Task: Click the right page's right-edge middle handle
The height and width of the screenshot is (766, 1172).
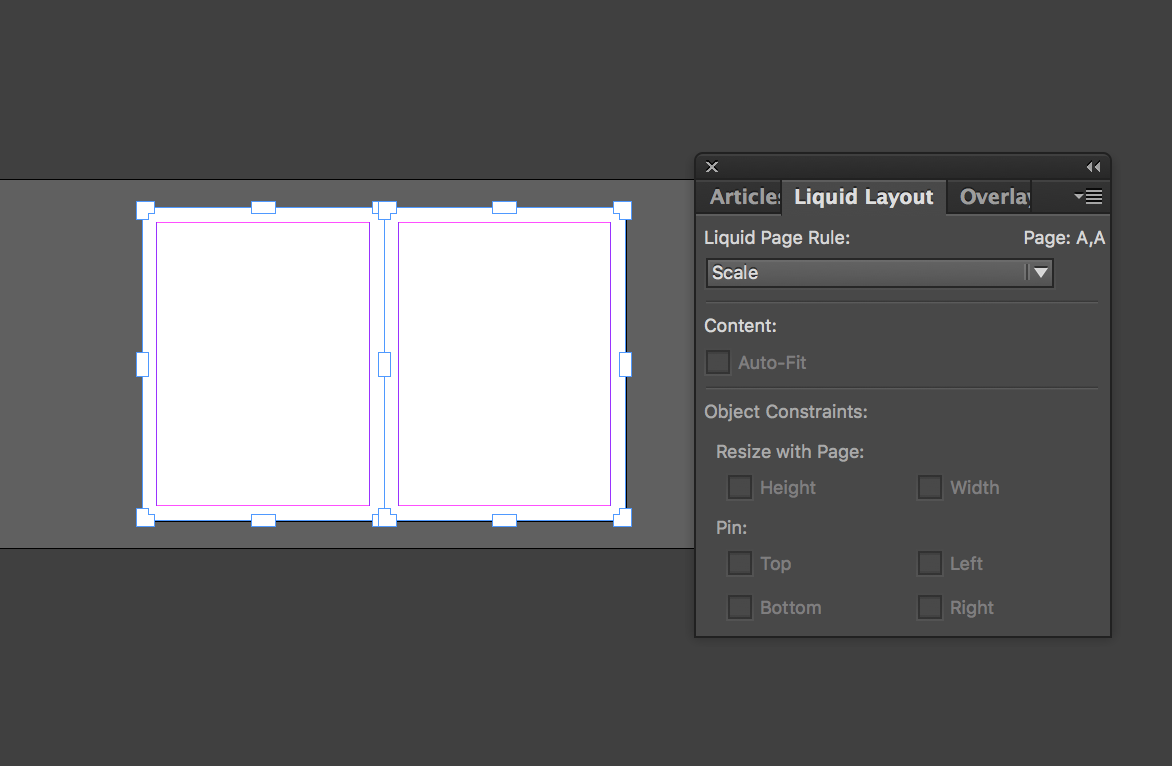Action: (x=626, y=364)
